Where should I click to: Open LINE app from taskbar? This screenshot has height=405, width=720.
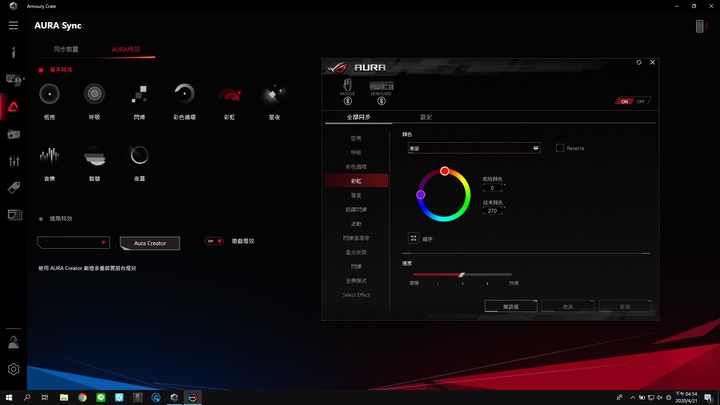(x=101, y=398)
